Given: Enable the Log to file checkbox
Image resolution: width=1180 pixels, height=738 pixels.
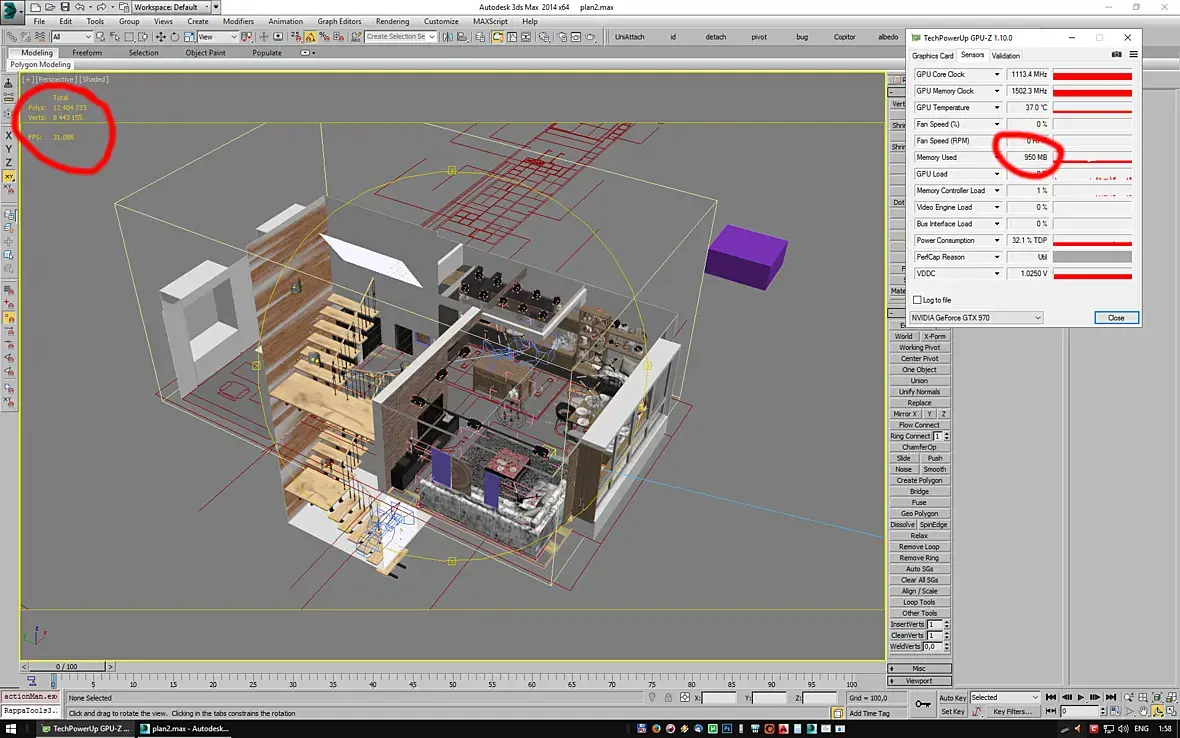Looking at the screenshot, I should tap(917, 300).
